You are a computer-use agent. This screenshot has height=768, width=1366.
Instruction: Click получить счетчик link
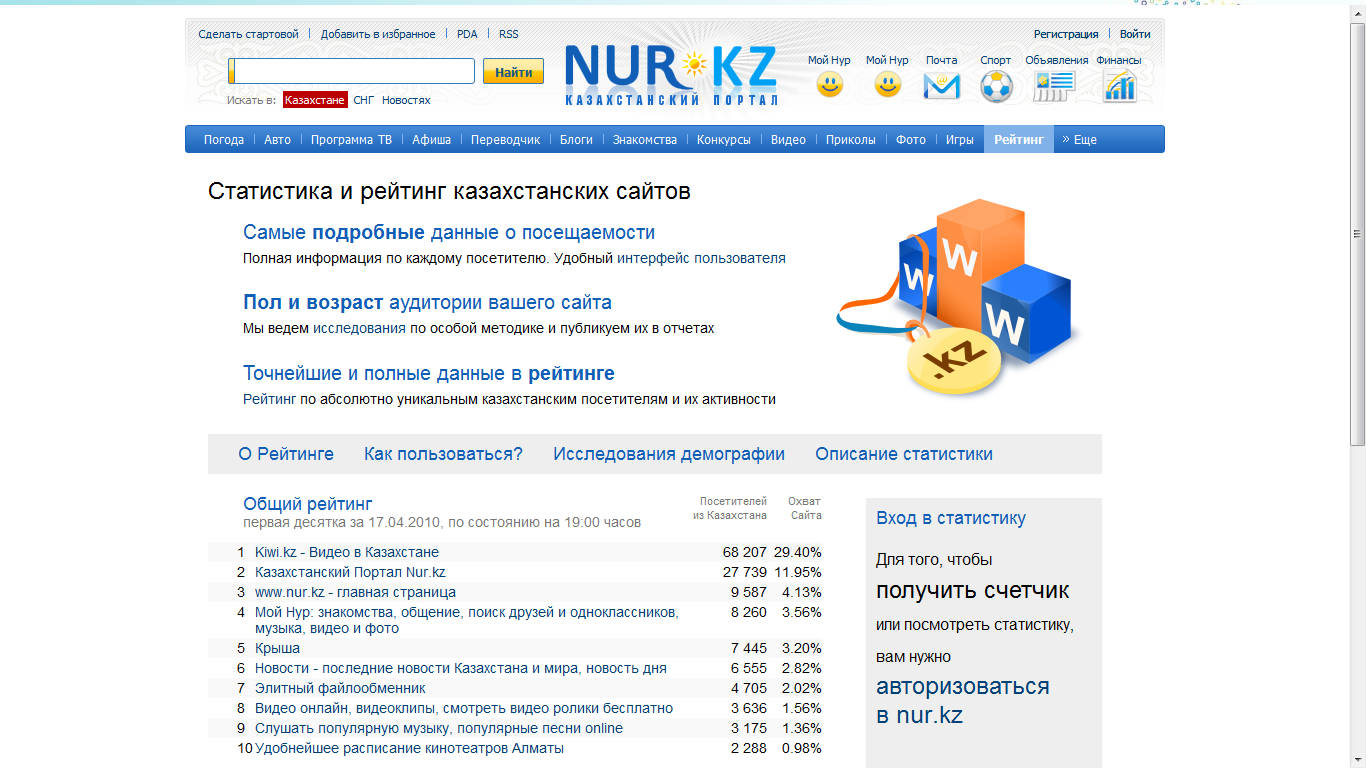pyautogui.click(x=973, y=590)
